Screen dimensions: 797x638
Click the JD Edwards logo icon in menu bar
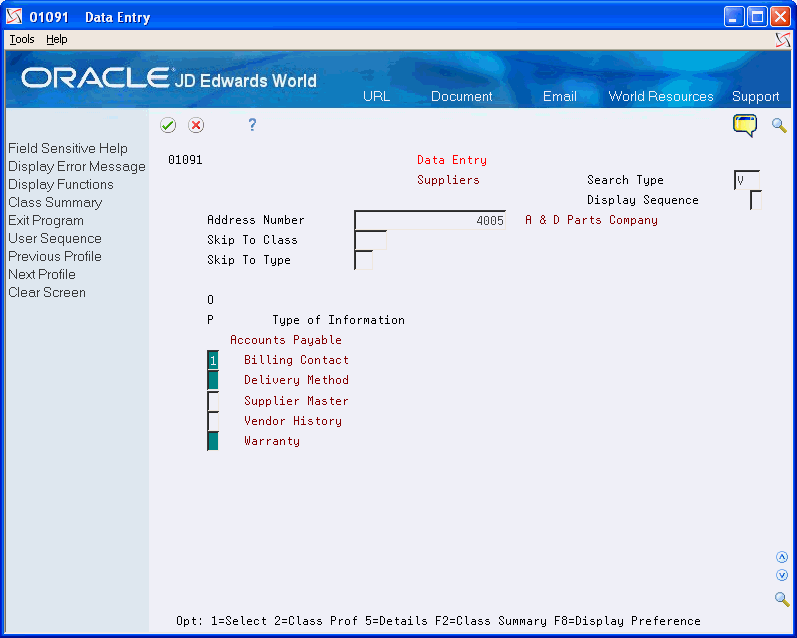click(x=783, y=40)
